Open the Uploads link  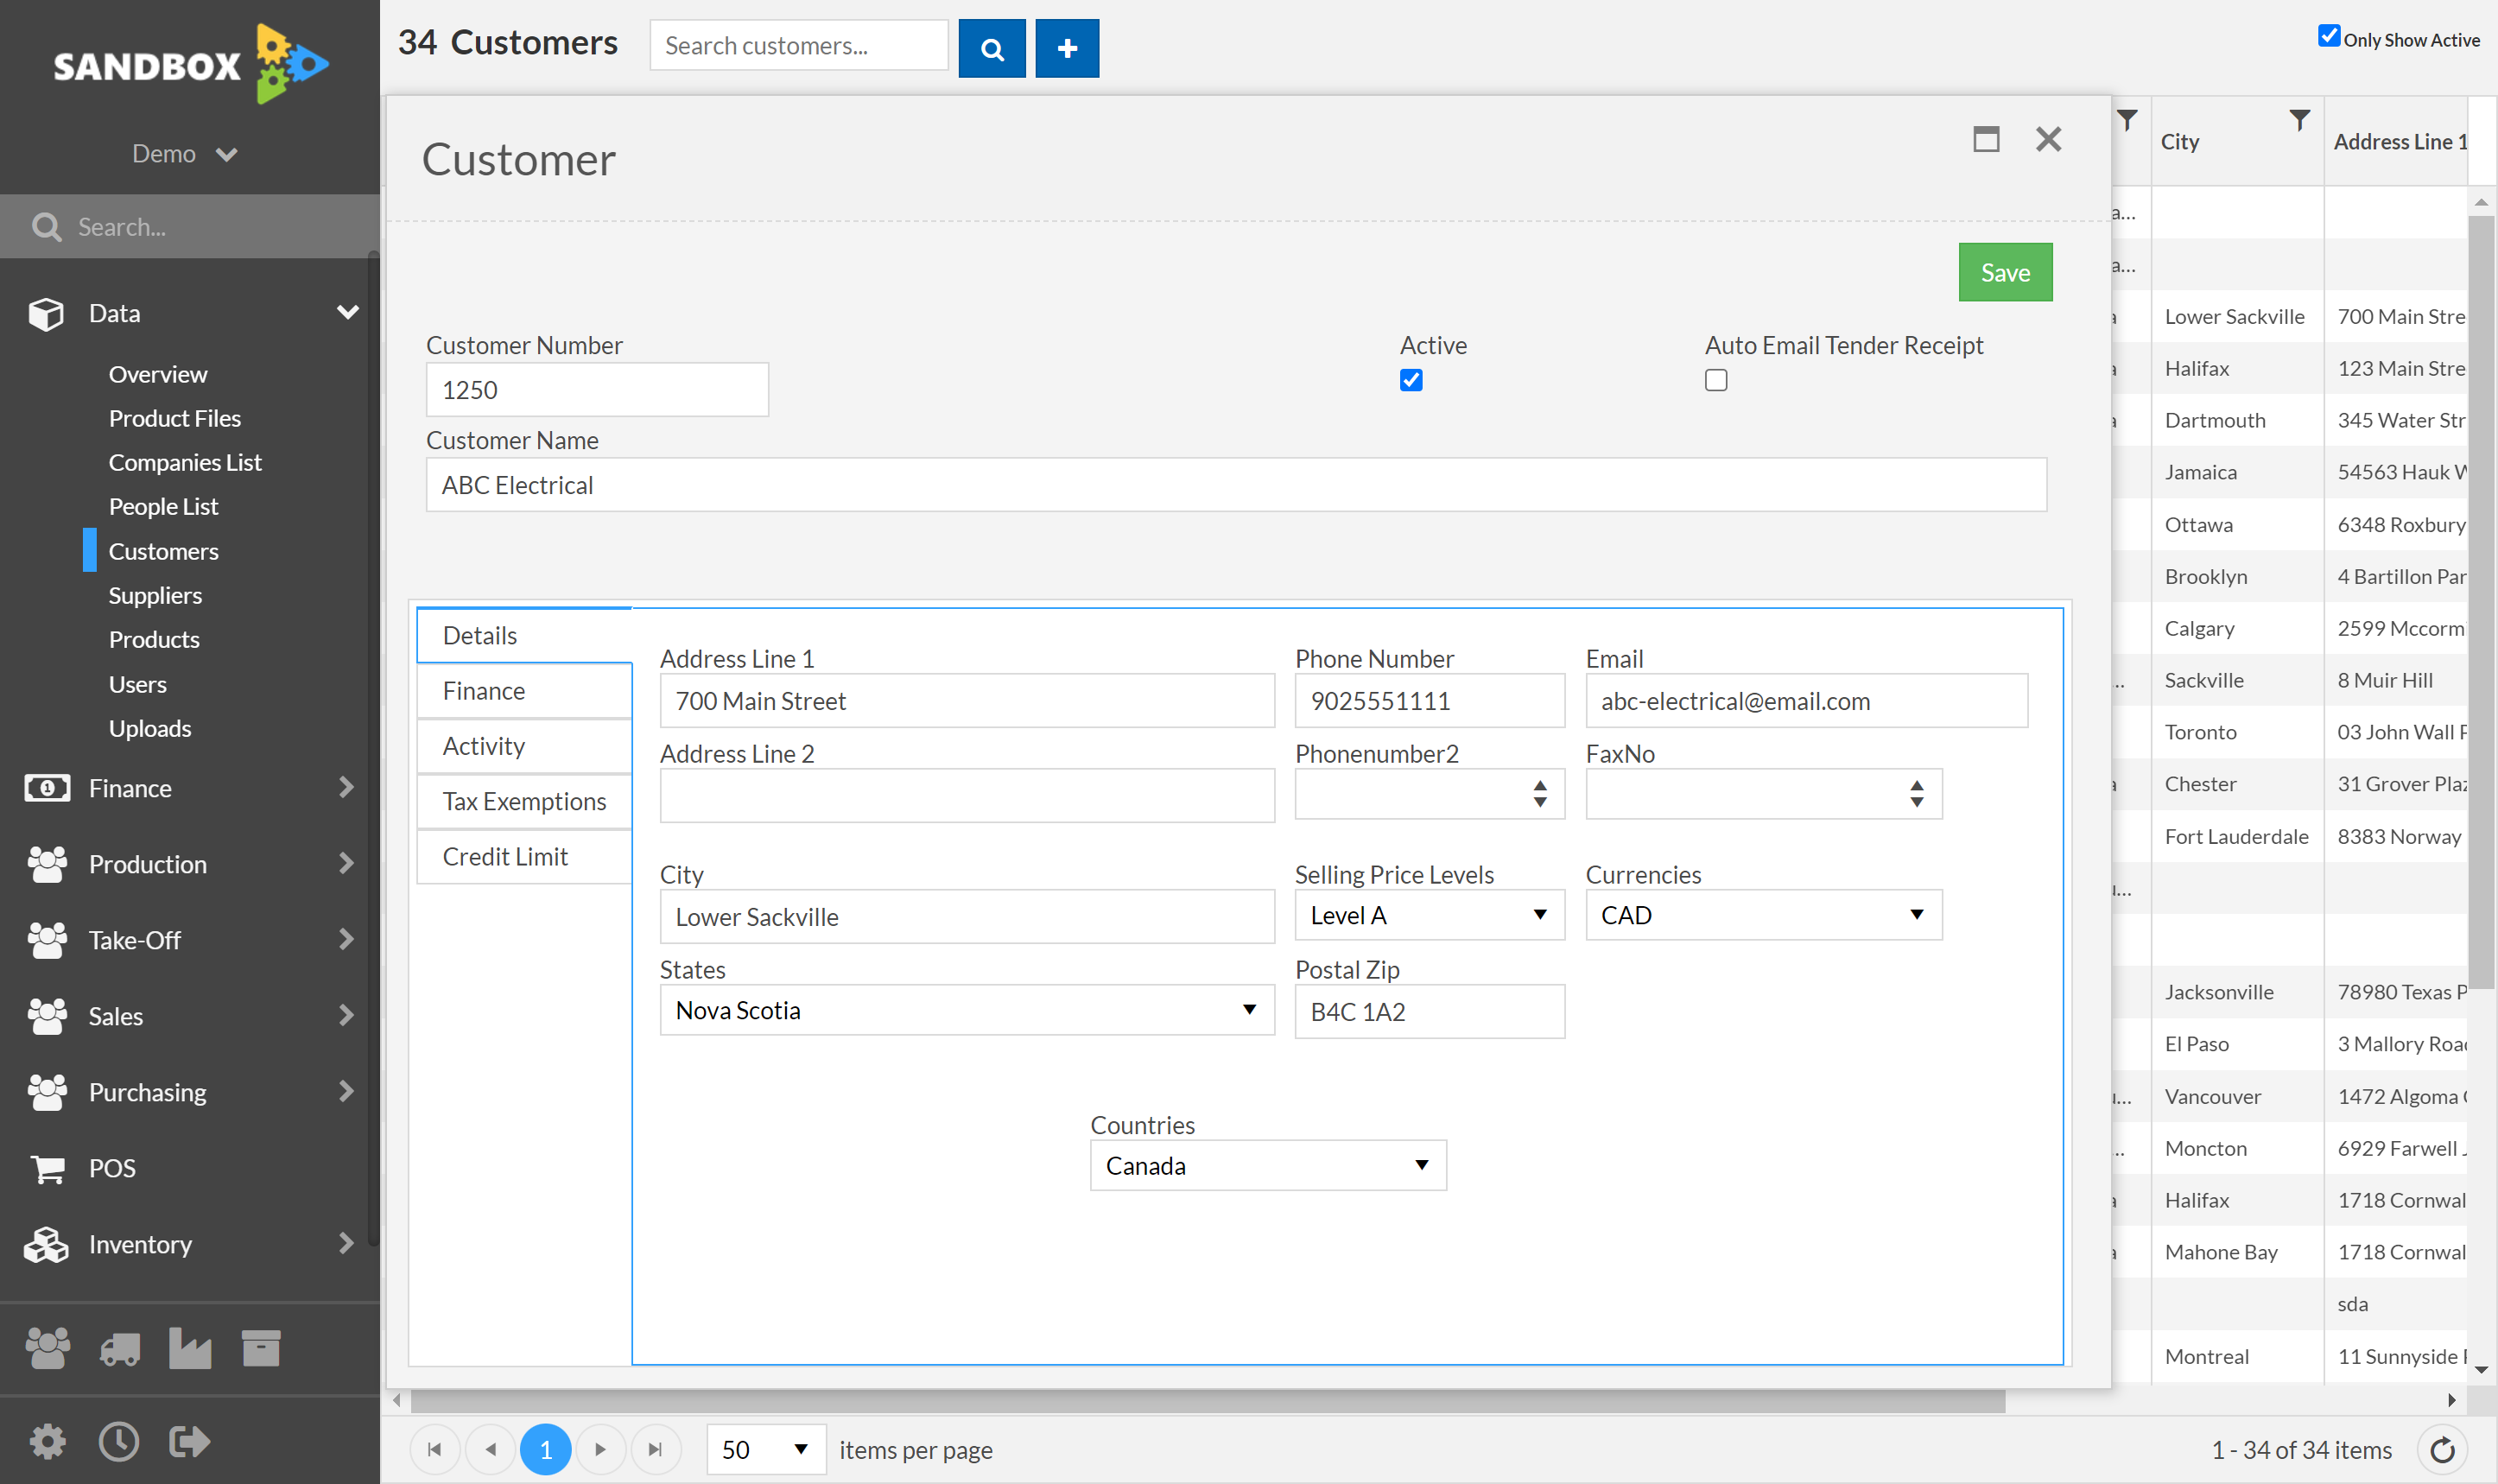(x=150, y=729)
